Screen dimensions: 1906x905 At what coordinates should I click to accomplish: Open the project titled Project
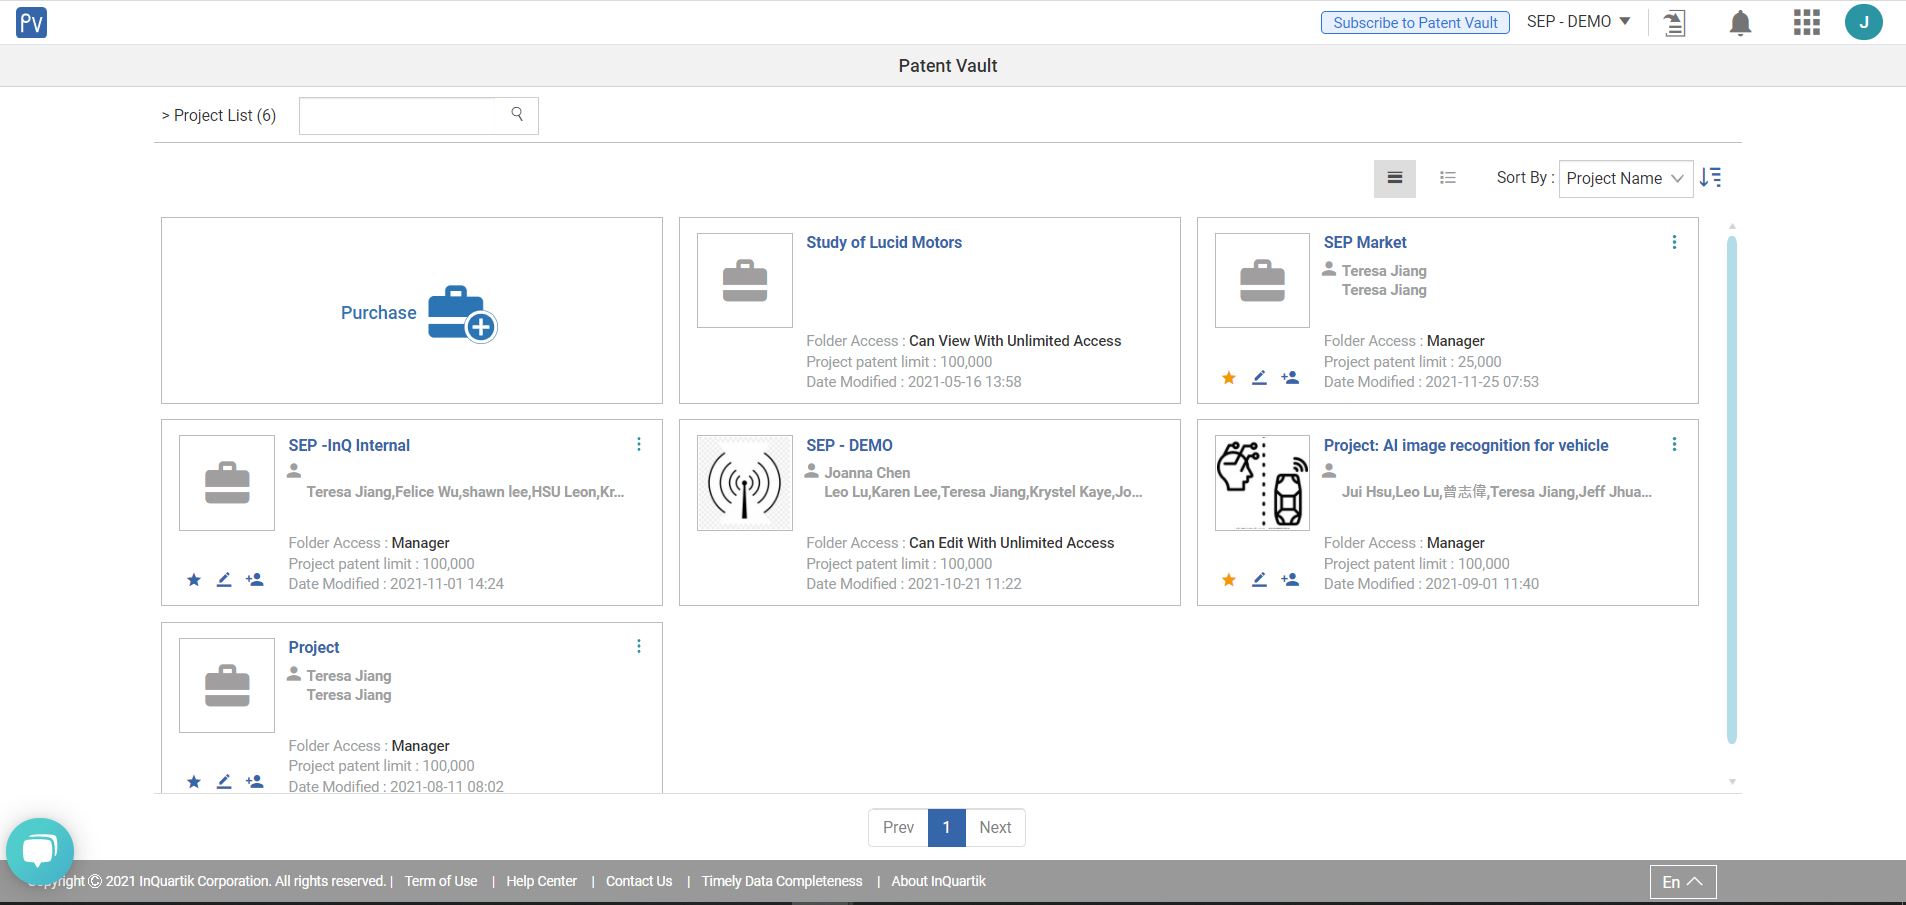(314, 647)
